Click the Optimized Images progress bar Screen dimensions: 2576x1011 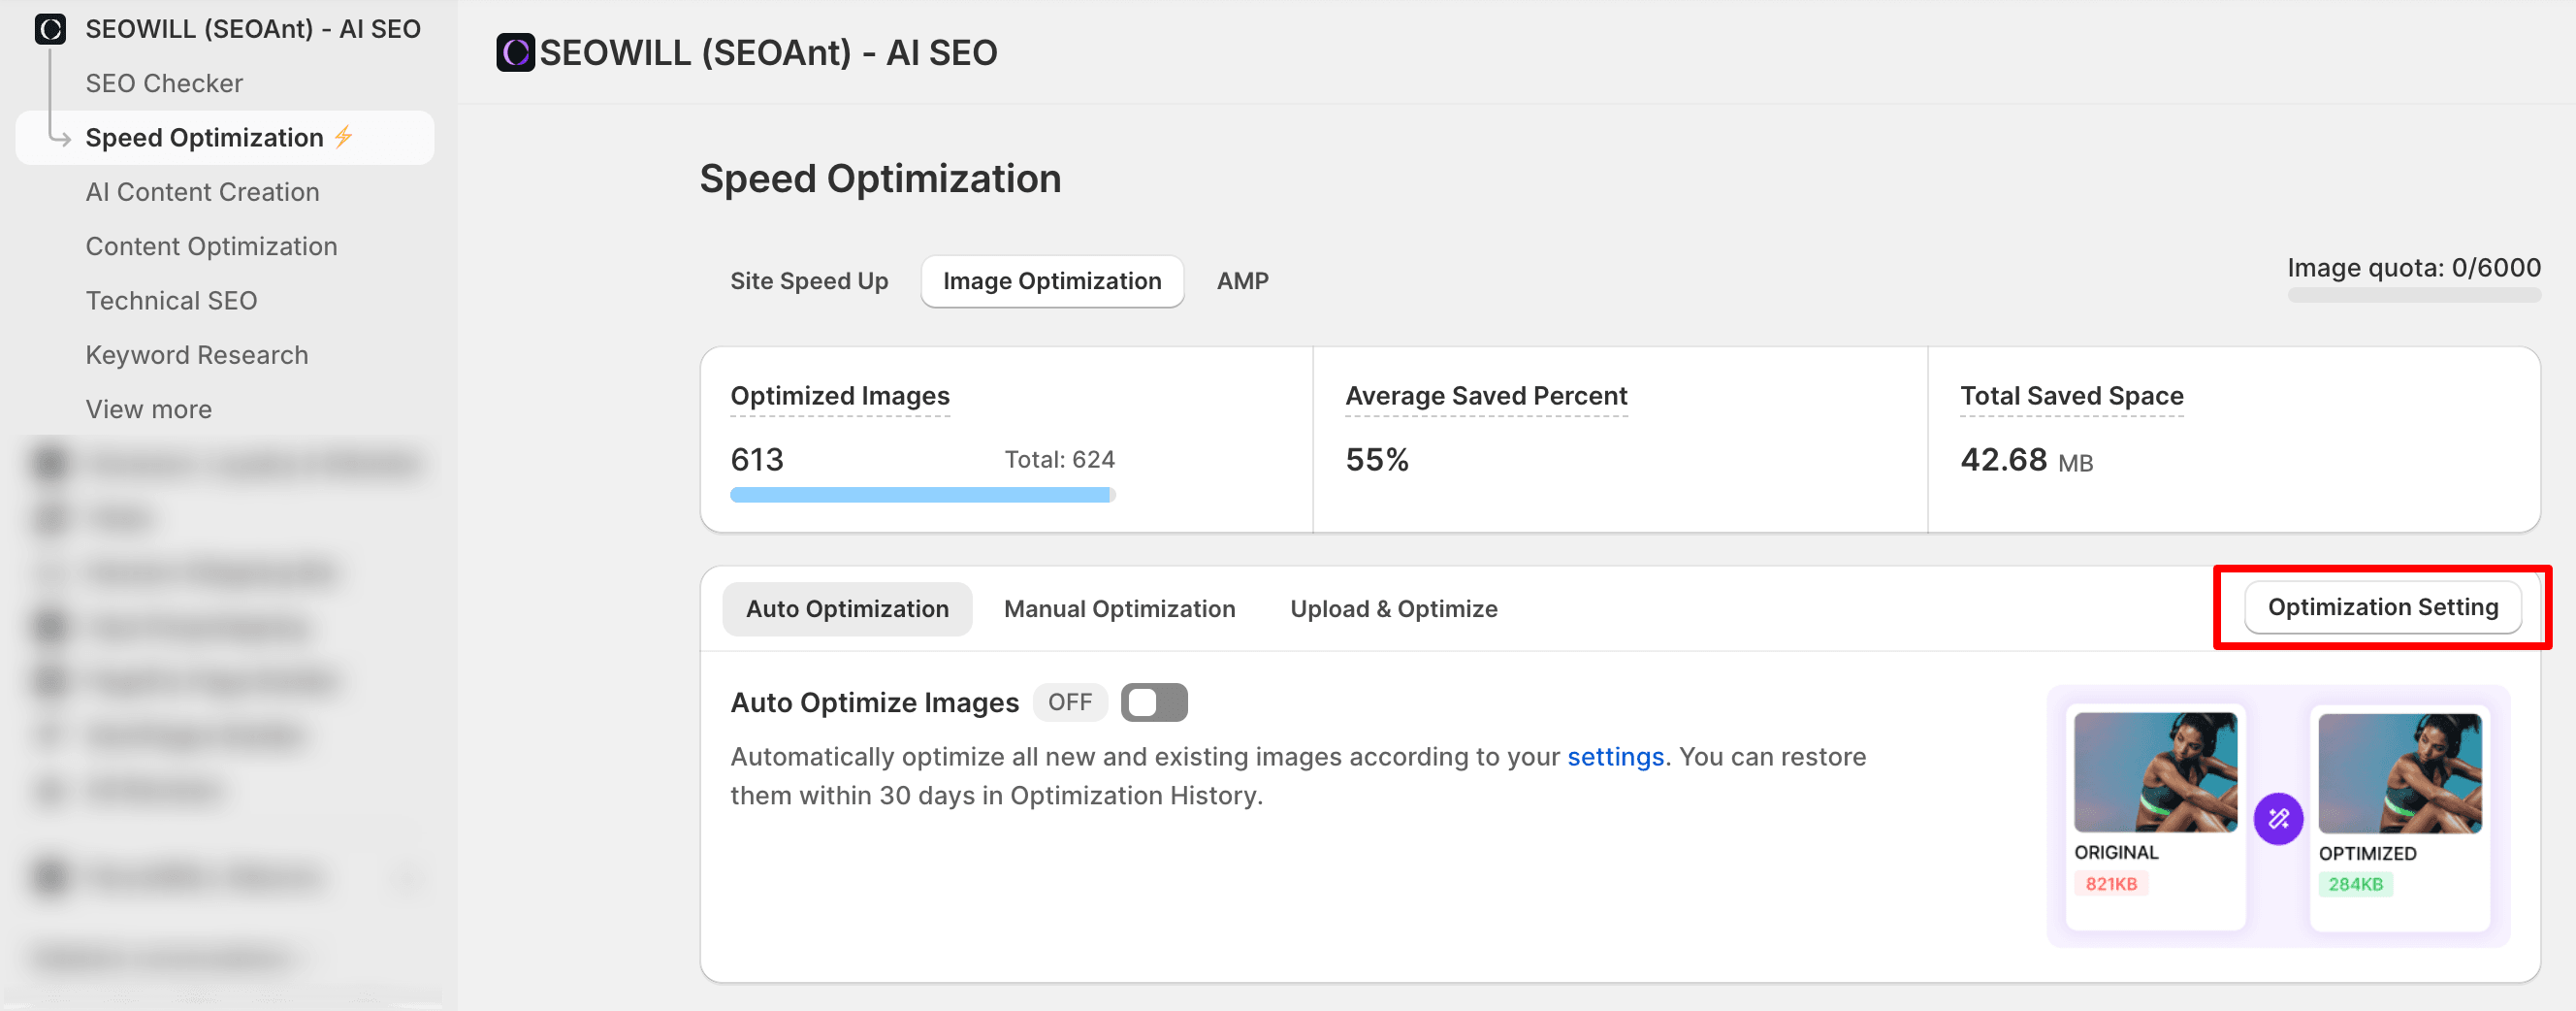click(x=921, y=495)
